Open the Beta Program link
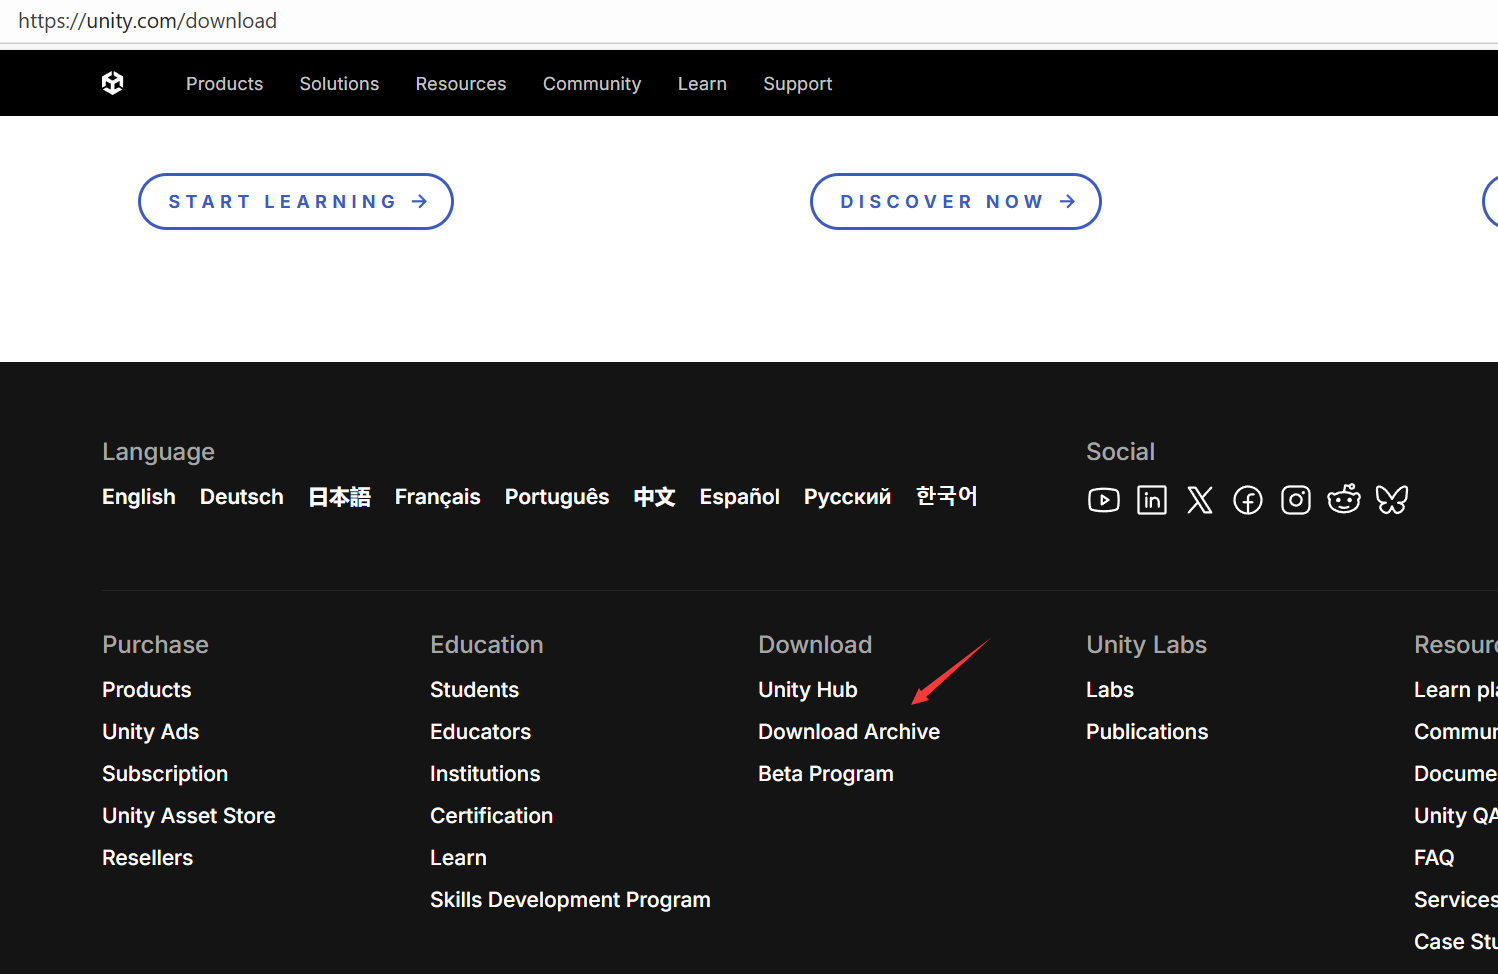The height and width of the screenshot is (974, 1498). point(826,774)
